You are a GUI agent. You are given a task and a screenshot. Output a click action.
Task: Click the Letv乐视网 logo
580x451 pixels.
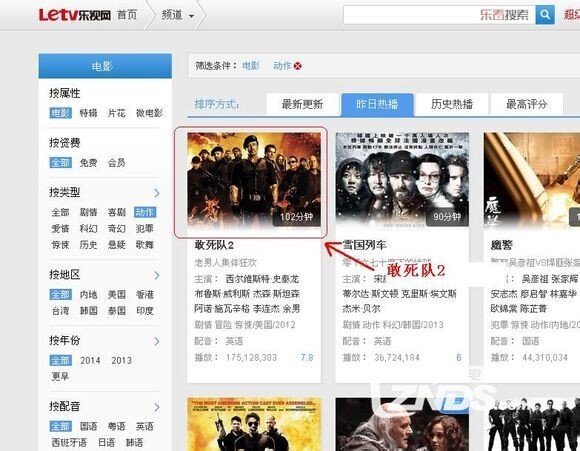[x=75, y=15]
